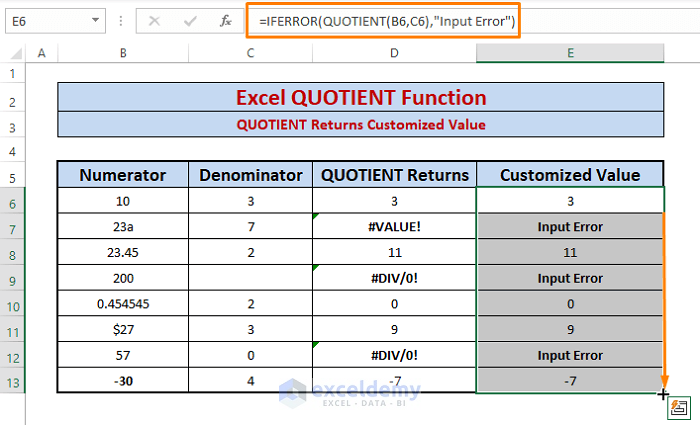The image size is (700, 425).
Task: Select QUOTIENT Returns cell showing 9
Action: 394,329
